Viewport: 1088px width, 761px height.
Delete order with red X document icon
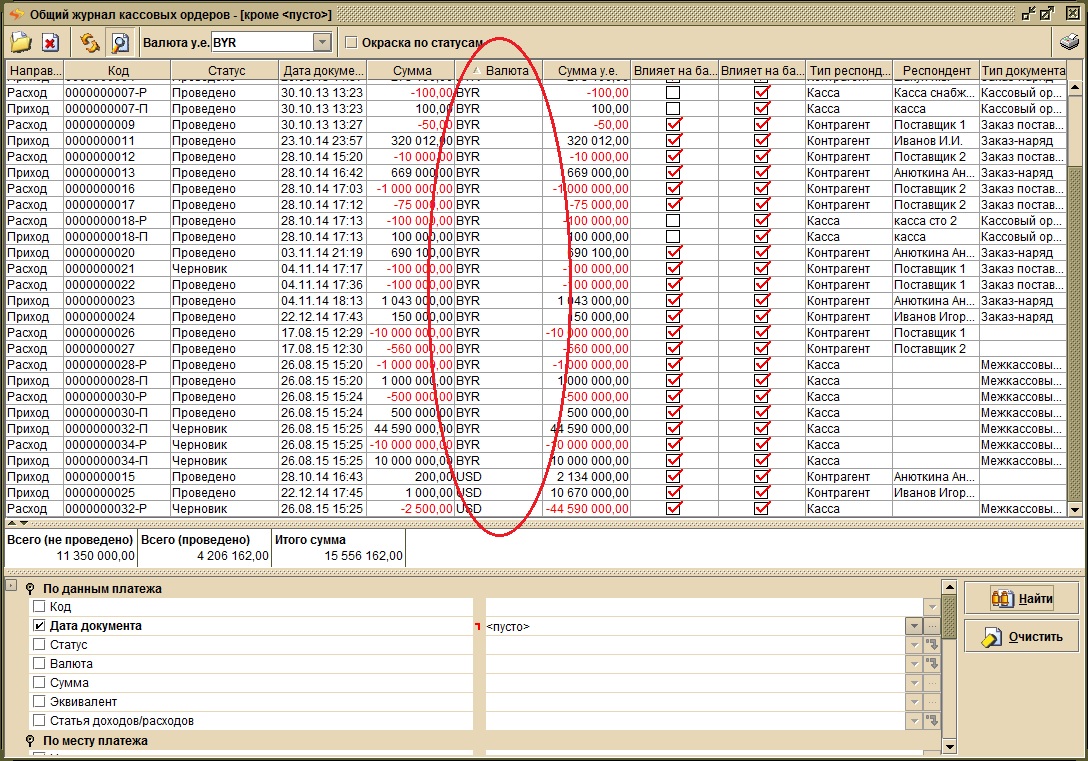[50, 43]
